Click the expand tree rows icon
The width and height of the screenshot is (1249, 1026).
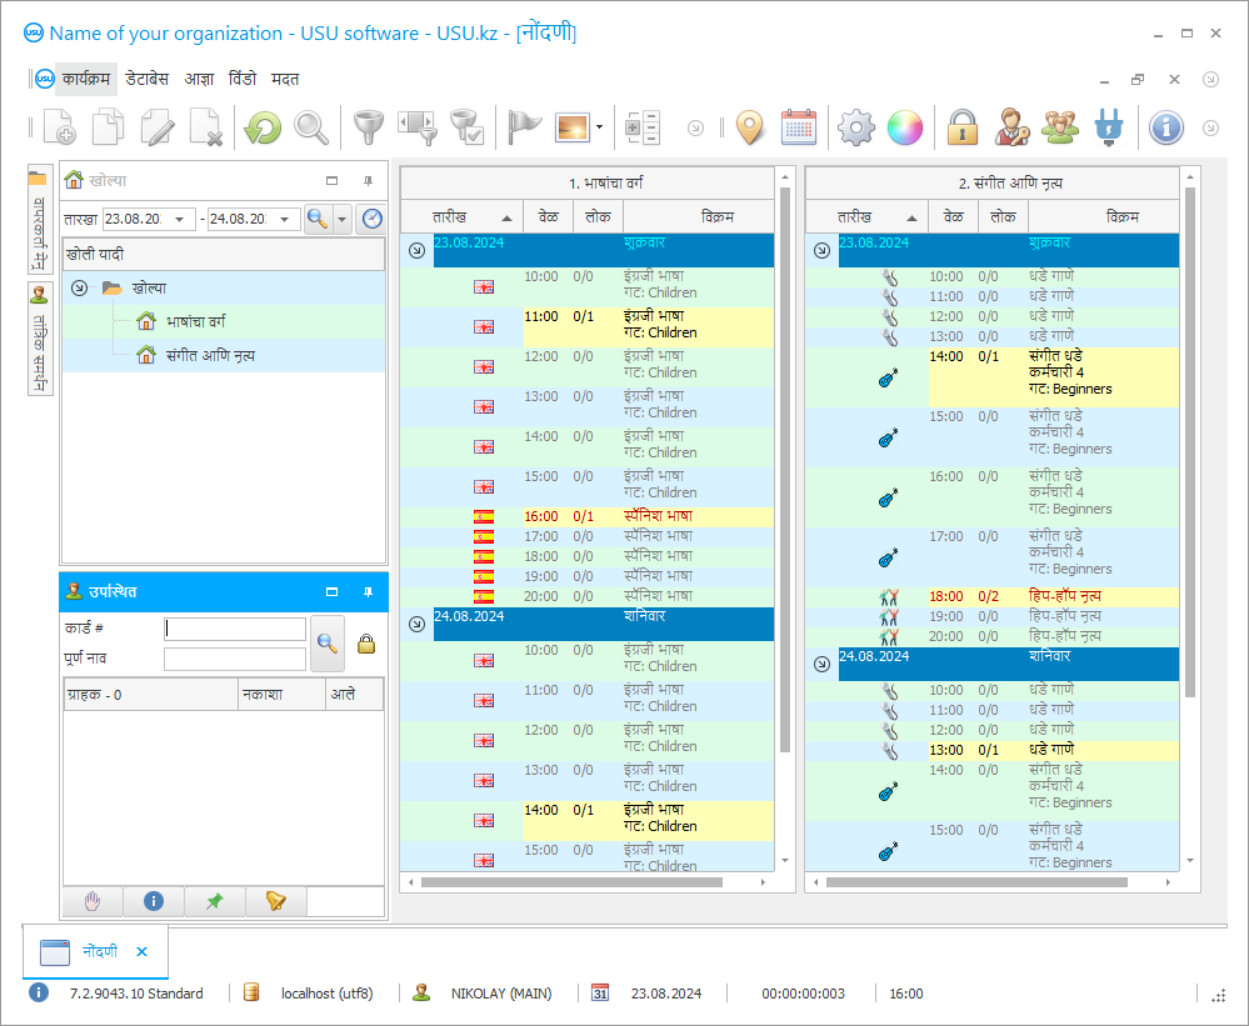(642, 127)
